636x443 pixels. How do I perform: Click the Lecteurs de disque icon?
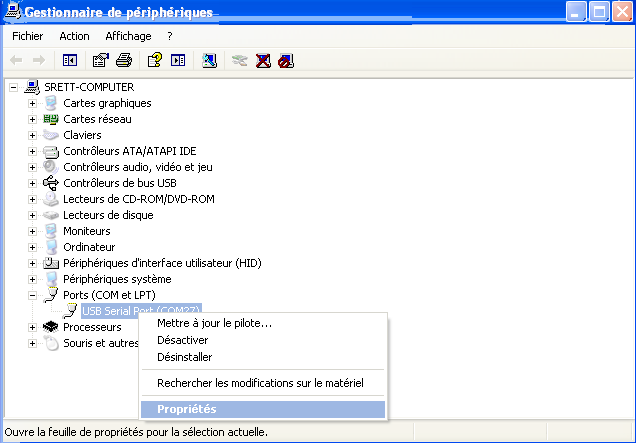click(x=51, y=215)
